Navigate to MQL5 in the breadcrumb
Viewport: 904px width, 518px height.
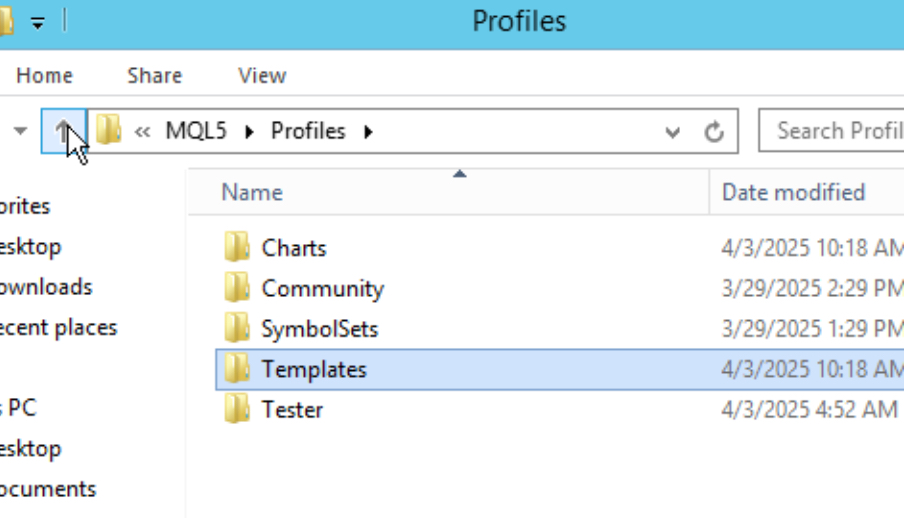click(196, 131)
